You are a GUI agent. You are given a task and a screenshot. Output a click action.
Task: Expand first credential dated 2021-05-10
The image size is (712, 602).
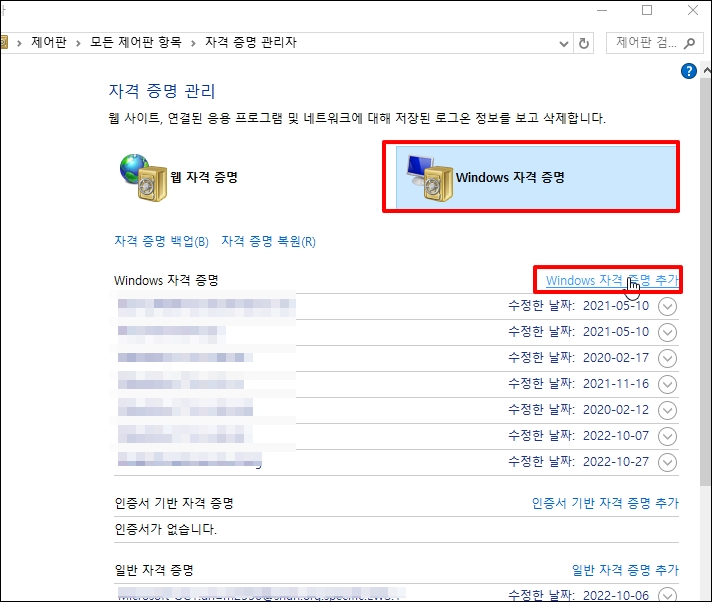click(x=667, y=306)
